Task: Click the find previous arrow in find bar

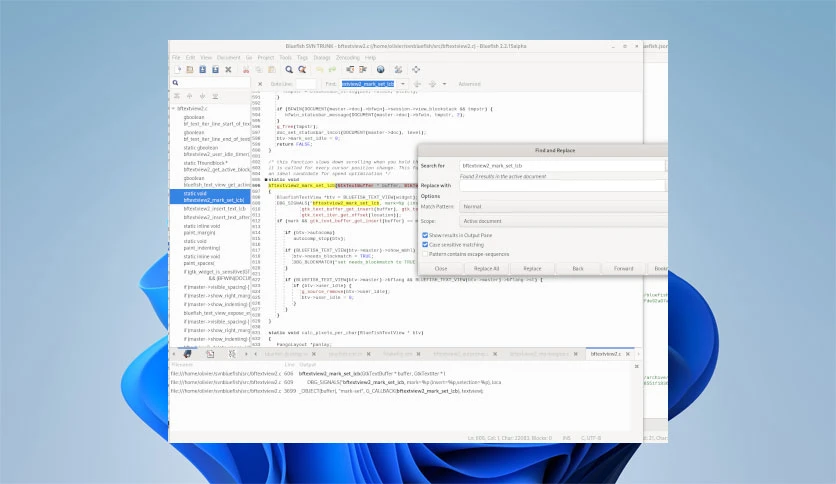Action: 417,84
